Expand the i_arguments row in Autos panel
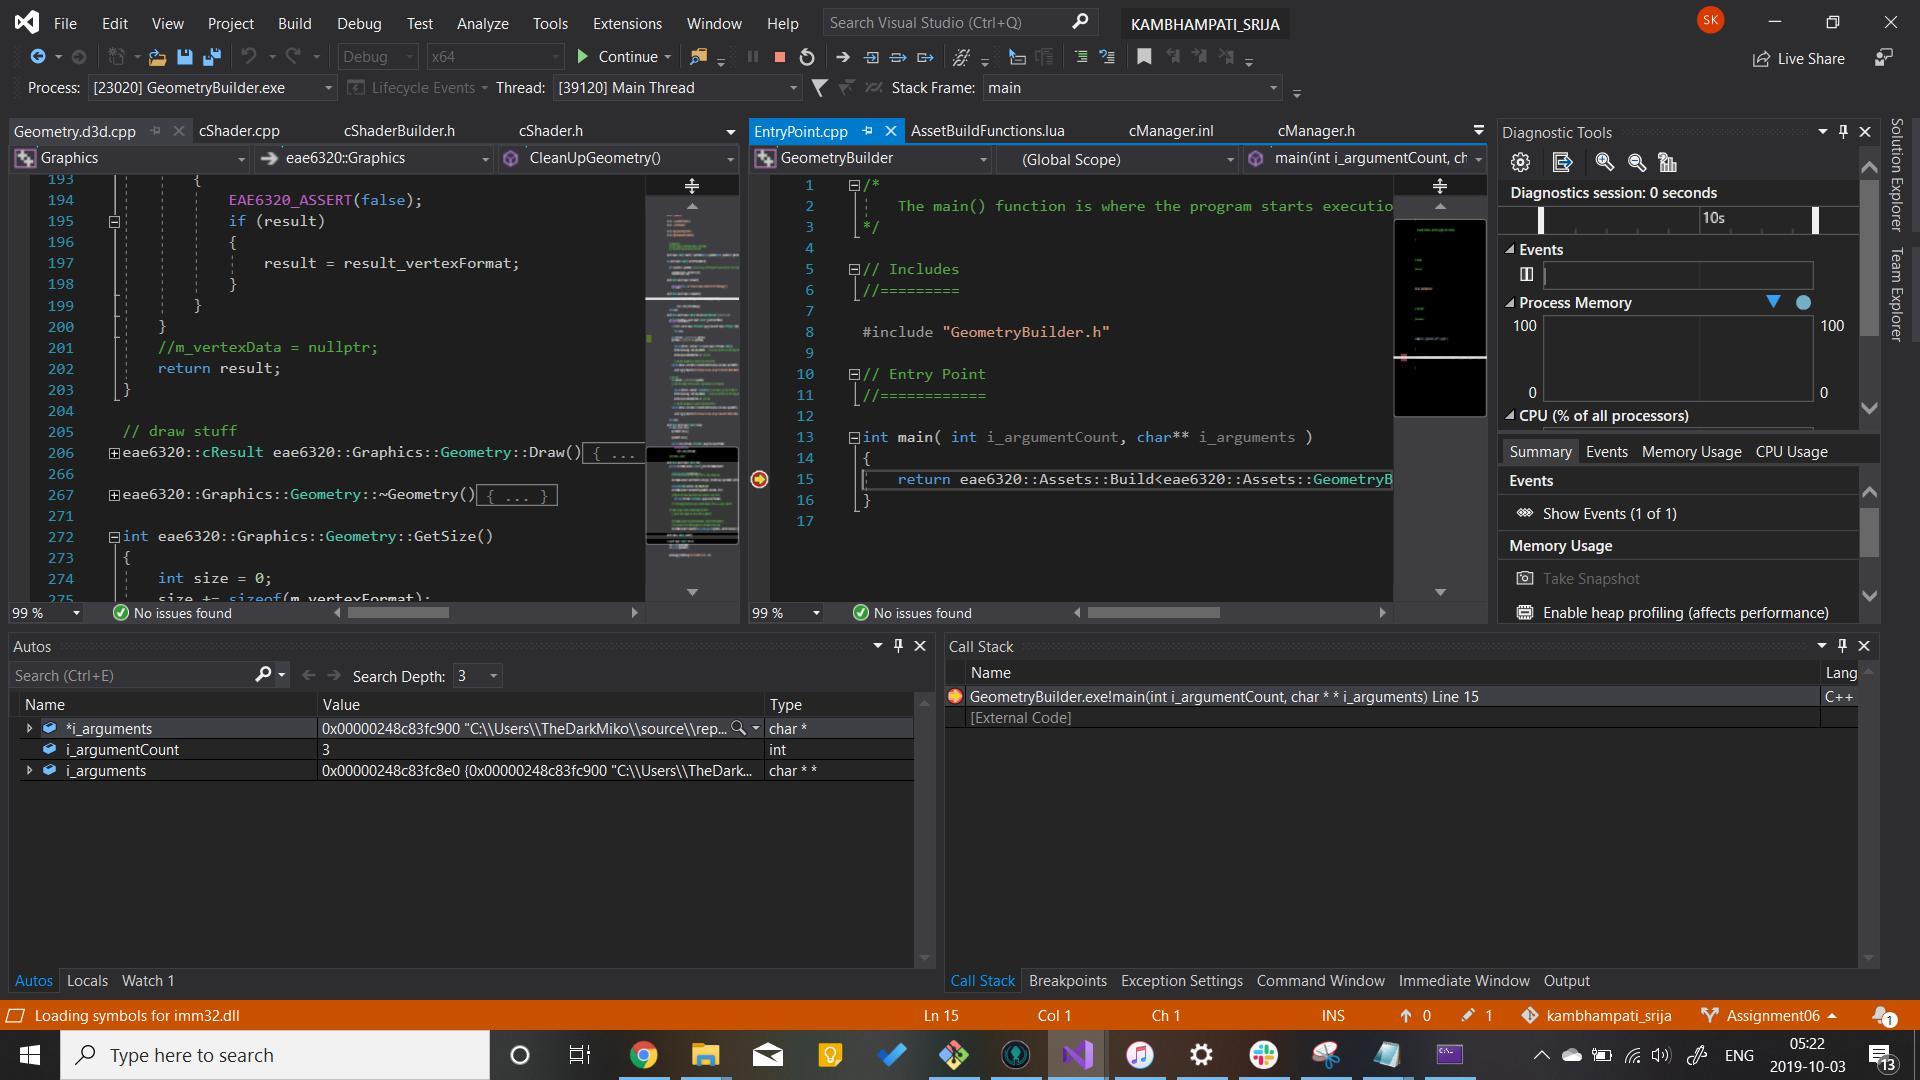 tap(29, 770)
